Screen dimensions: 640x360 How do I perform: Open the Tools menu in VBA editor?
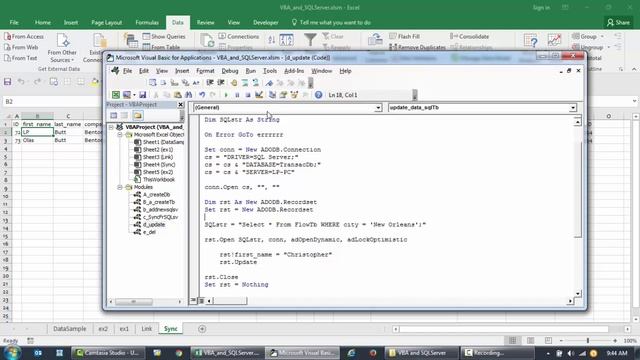270,71
